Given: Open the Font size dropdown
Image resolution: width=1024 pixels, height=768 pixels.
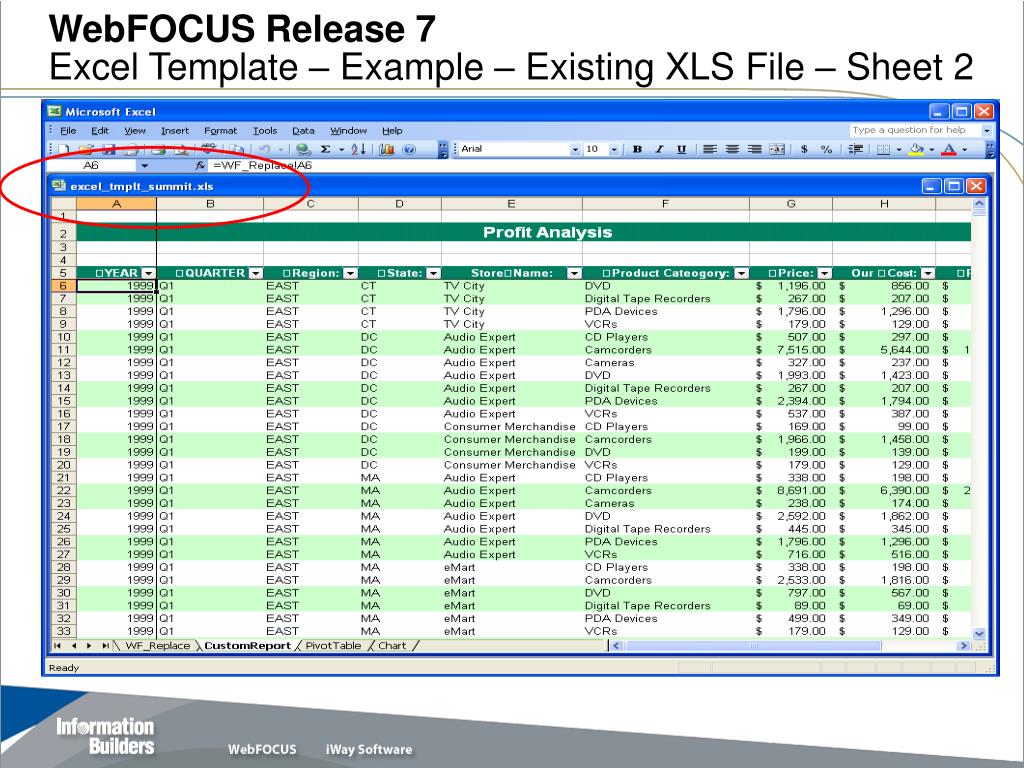Looking at the screenshot, I should 614,150.
